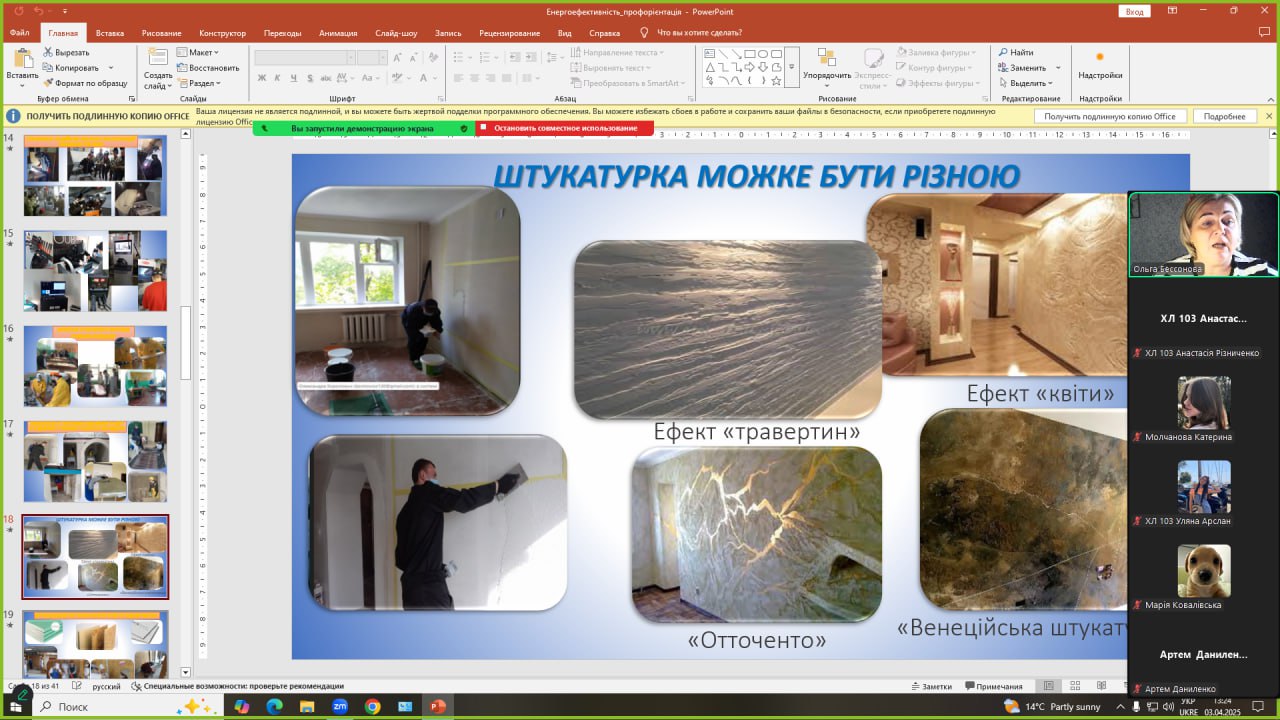Click the weather 14°C Partly sunny widget
Viewport: 1280px width, 720px height.
pyautogui.click(x=1052, y=706)
